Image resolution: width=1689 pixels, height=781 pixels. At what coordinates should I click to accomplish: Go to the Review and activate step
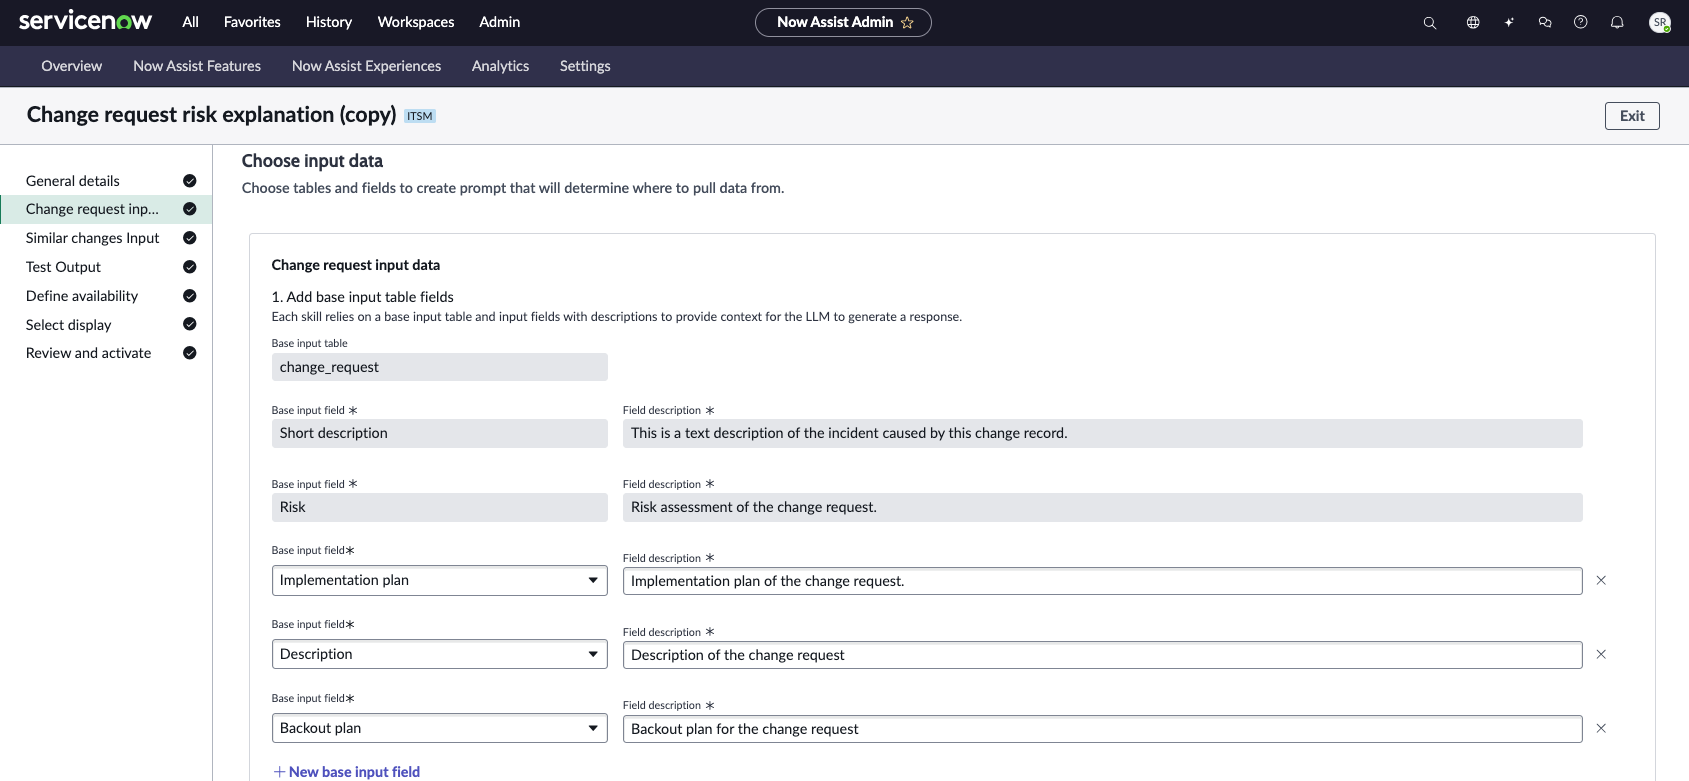point(106,353)
